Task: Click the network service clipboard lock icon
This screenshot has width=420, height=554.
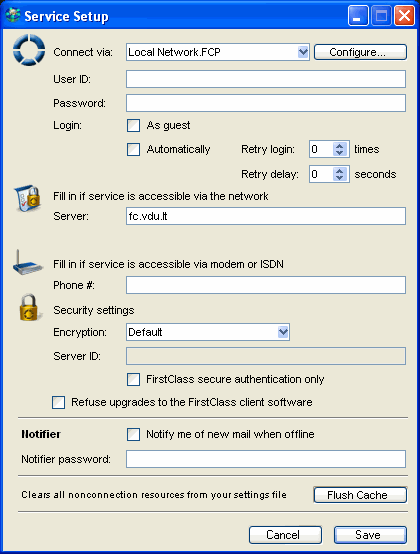Action: [28, 199]
